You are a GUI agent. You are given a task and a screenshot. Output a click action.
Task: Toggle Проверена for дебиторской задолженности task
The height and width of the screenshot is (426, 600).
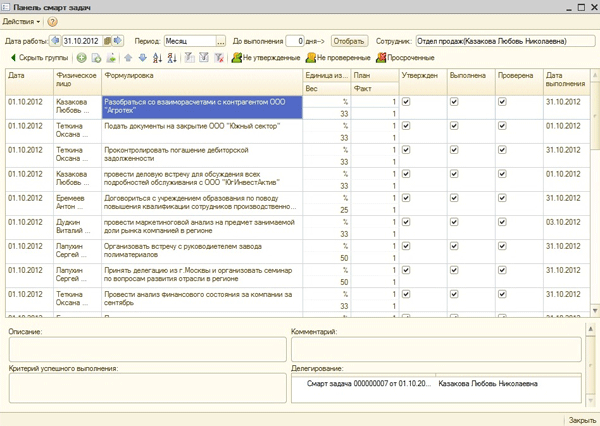pos(502,150)
